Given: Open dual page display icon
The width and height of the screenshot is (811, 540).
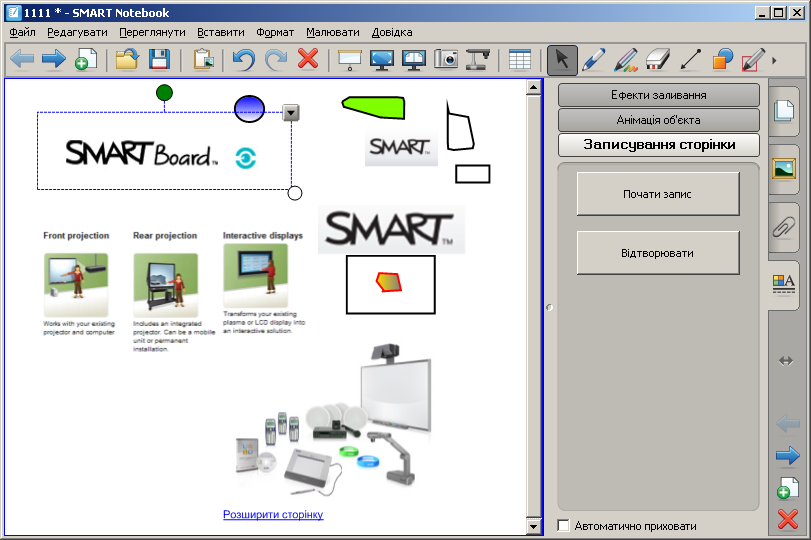Looking at the screenshot, I should coord(414,59).
